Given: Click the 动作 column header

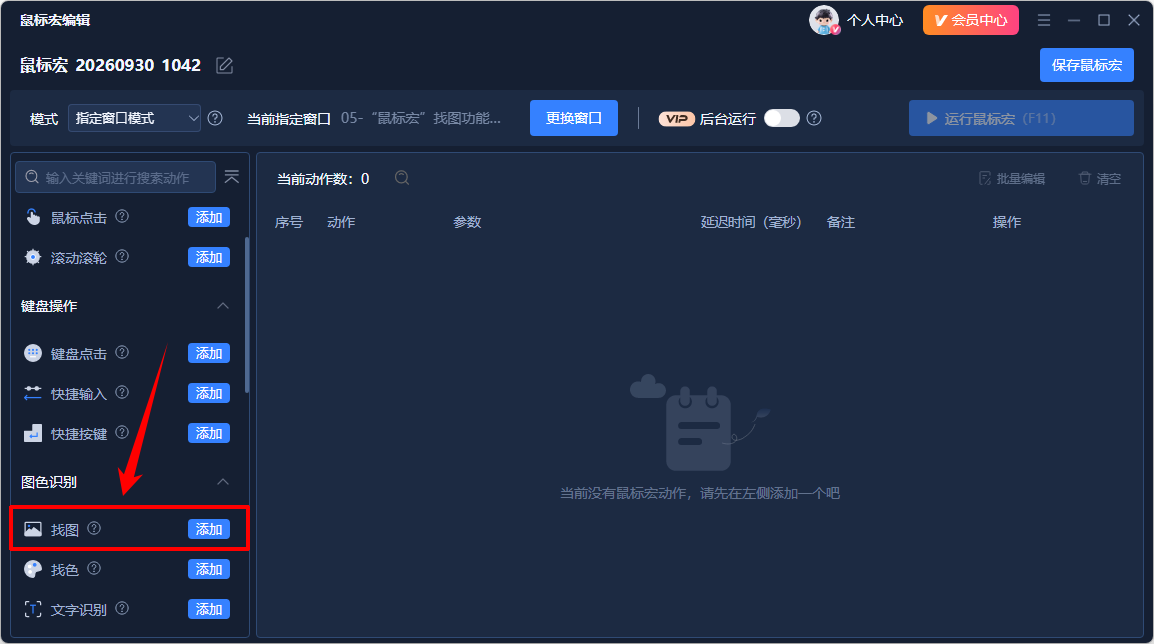Looking at the screenshot, I should coord(341,222).
